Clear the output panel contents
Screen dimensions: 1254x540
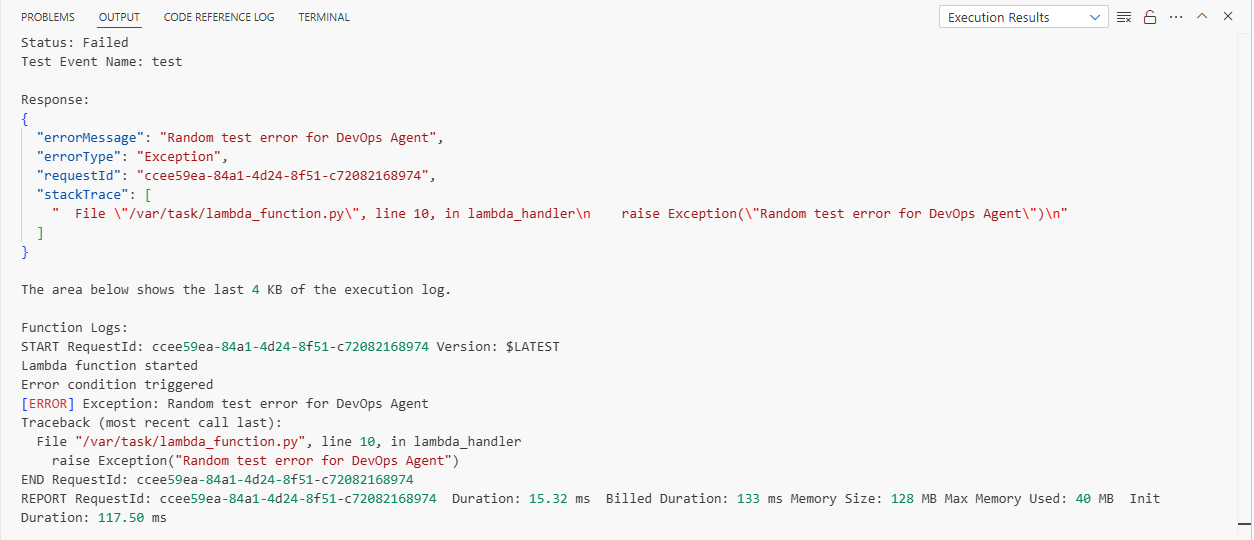[1124, 17]
